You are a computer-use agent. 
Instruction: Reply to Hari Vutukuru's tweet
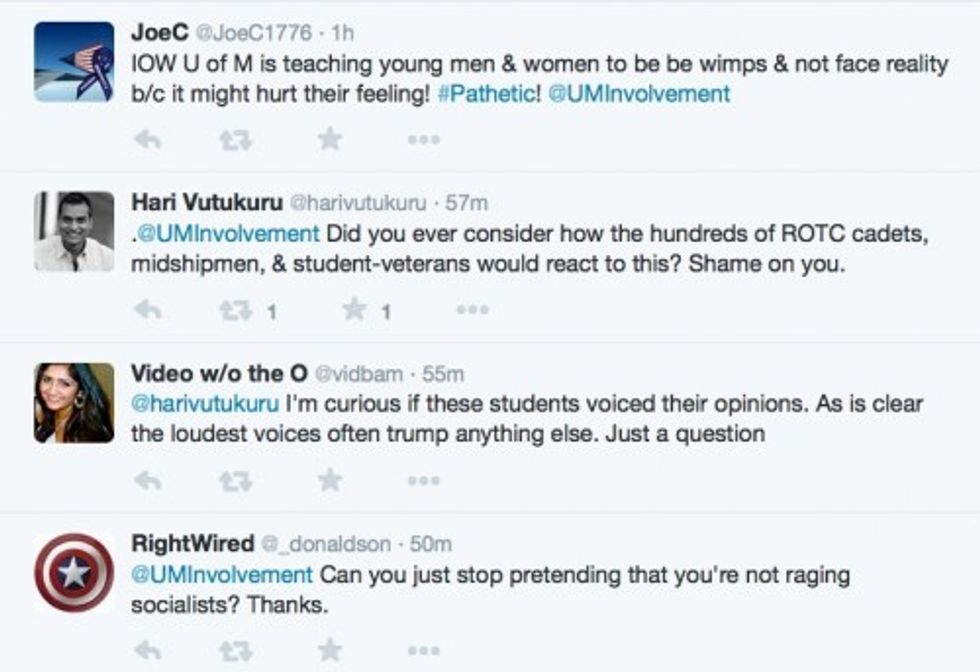point(148,311)
